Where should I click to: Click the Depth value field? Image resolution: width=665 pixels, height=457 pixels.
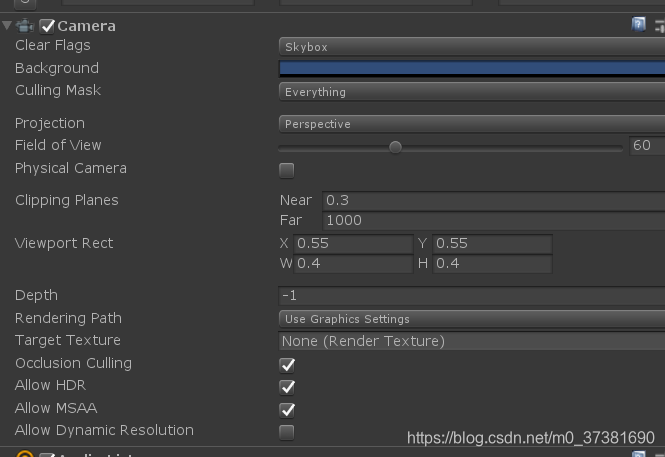(x=472, y=295)
